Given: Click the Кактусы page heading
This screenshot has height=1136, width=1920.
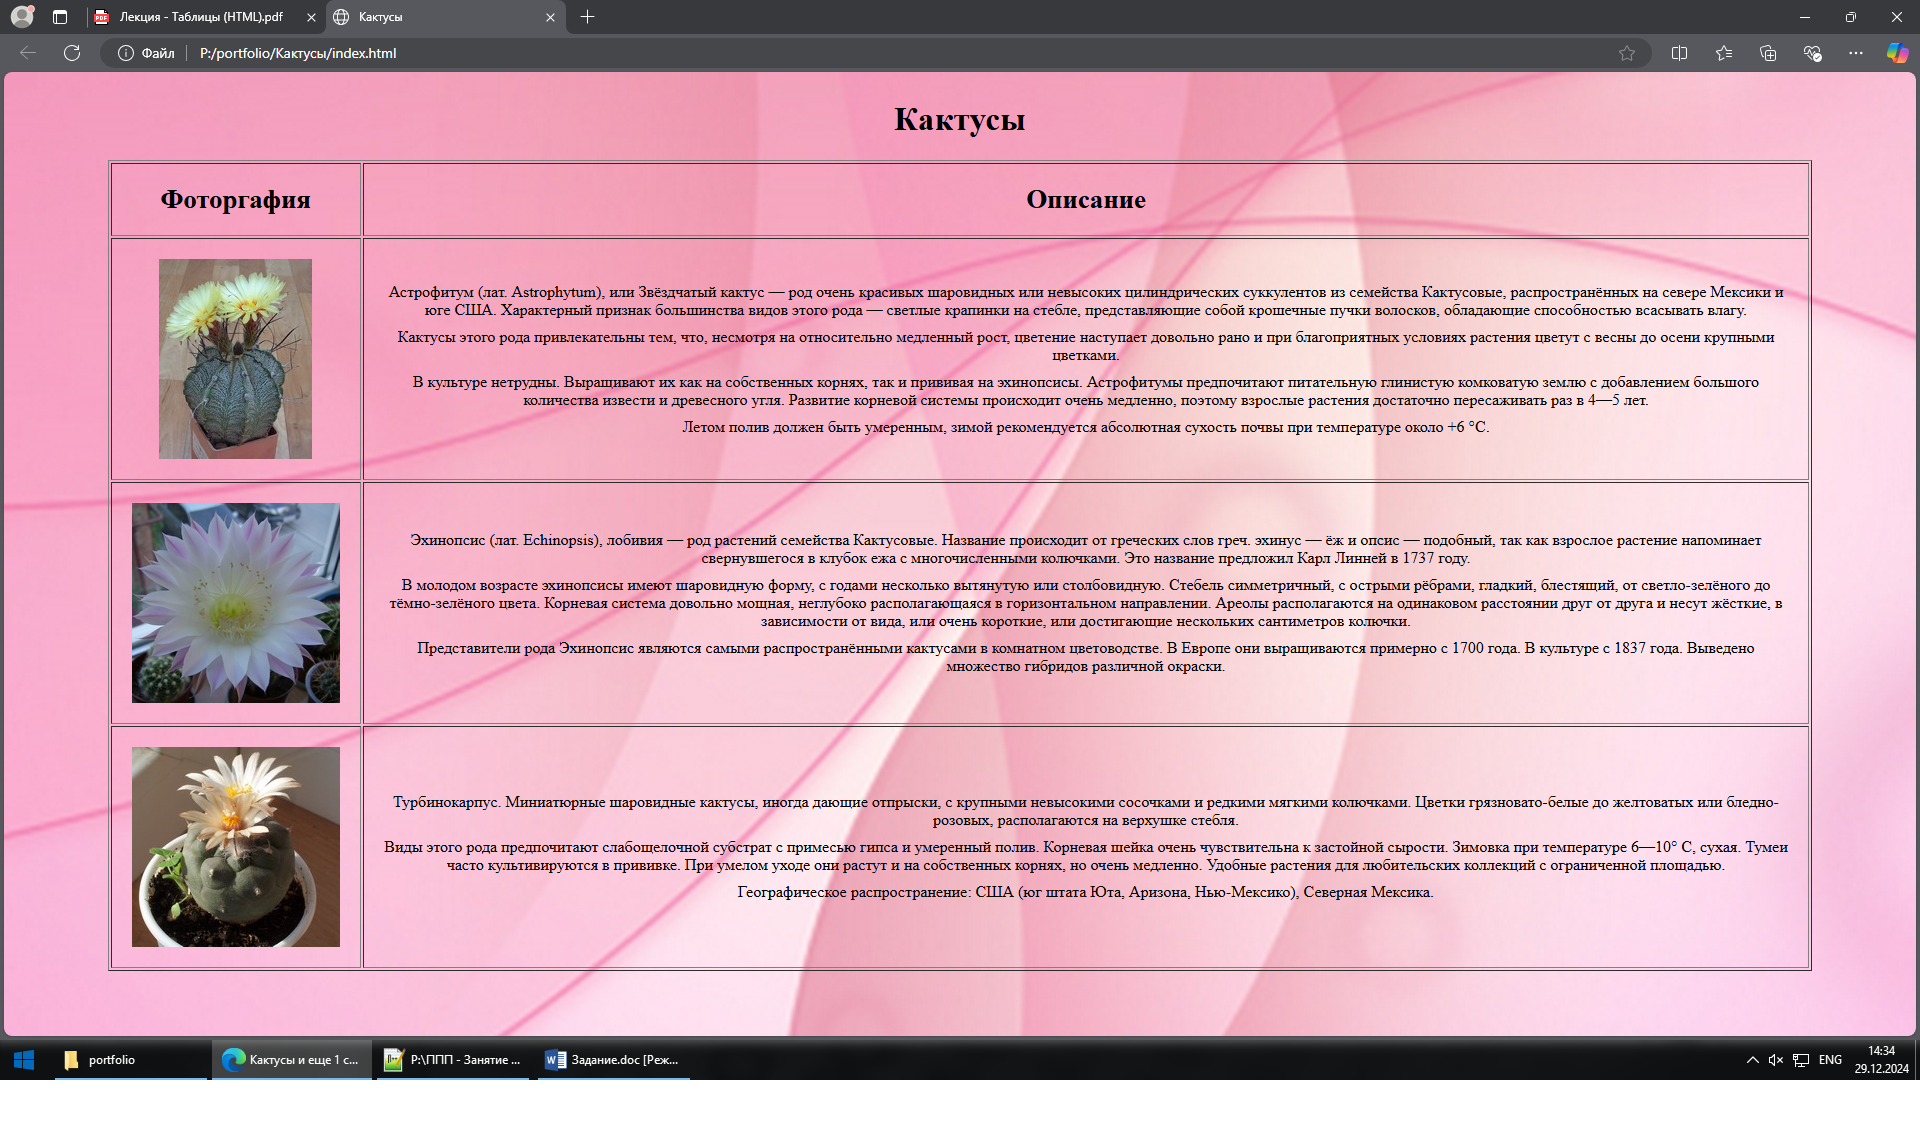Looking at the screenshot, I should tap(960, 119).
